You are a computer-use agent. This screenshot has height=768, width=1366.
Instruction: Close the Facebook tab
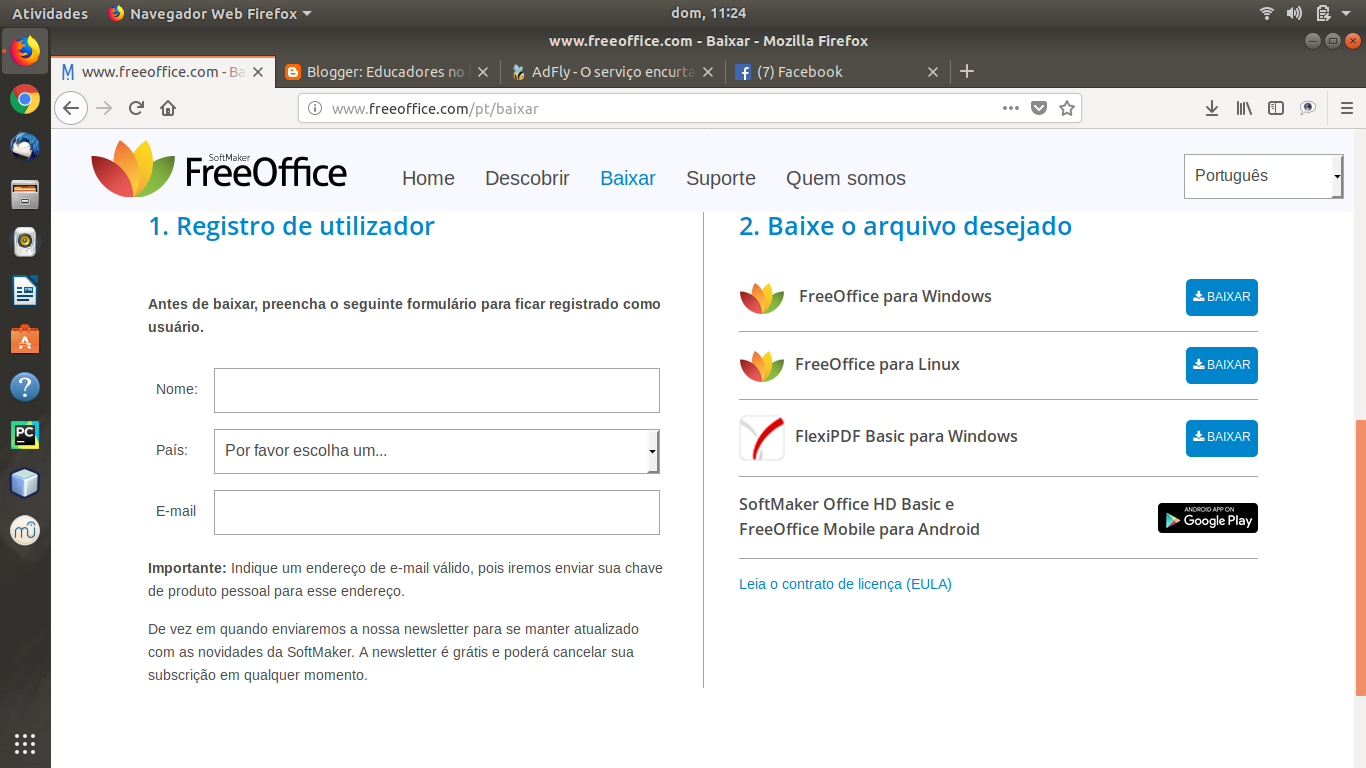(x=933, y=72)
